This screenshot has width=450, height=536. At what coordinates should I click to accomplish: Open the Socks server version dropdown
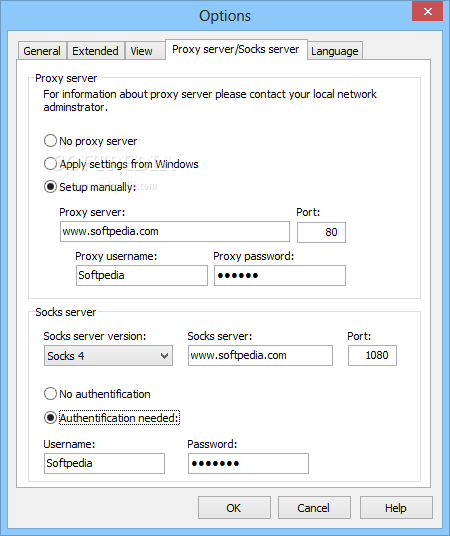108,356
